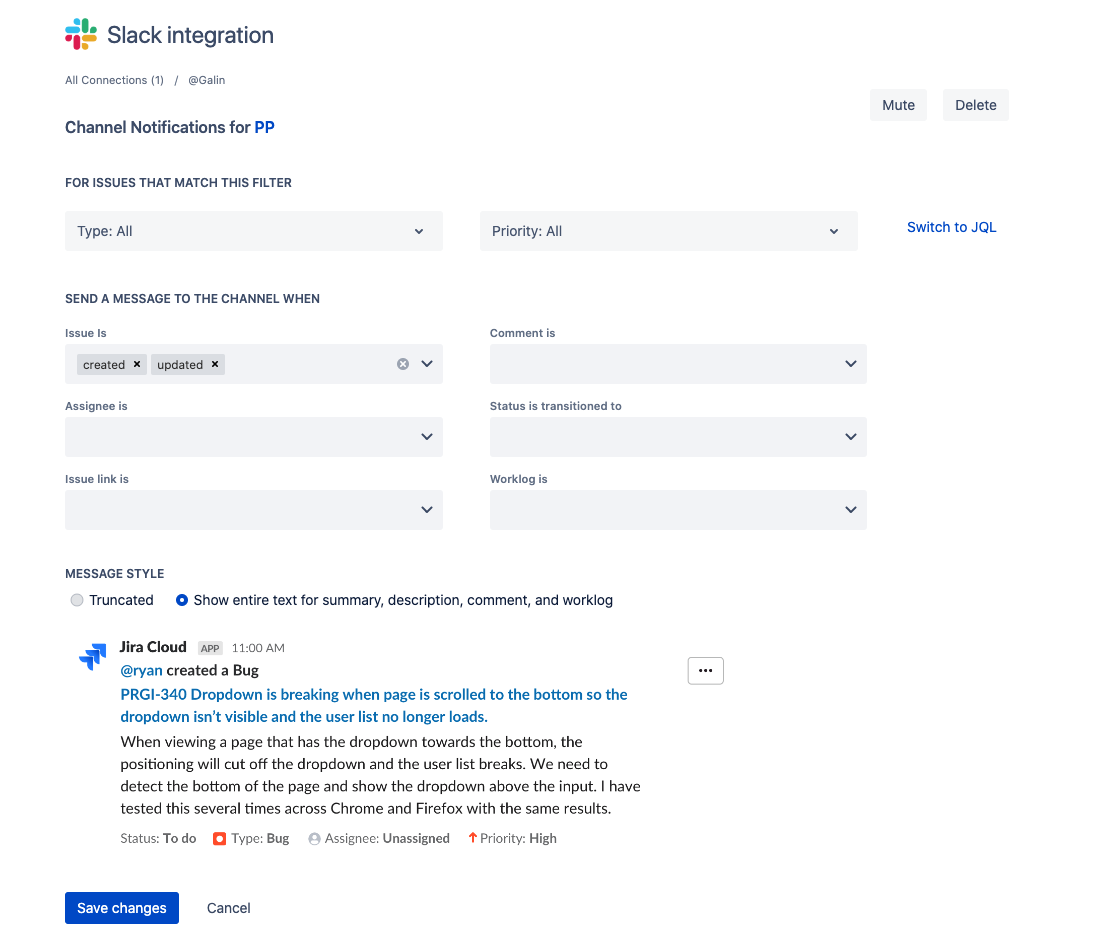Expand the Issue Is dropdown arrow
Image resolution: width=1110 pixels, height=945 pixels.
427,364
